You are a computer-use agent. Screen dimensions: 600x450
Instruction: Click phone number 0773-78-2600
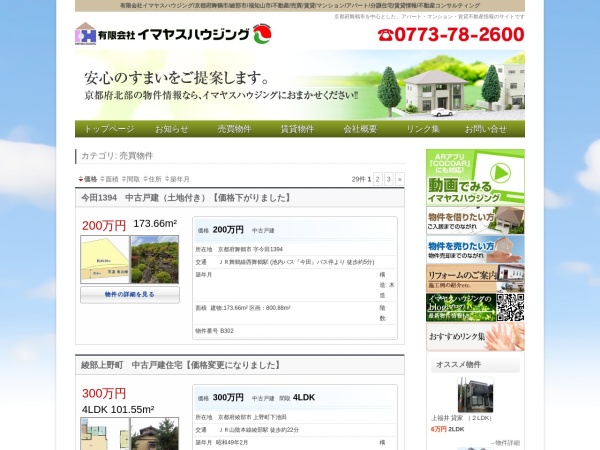[451, 34]
